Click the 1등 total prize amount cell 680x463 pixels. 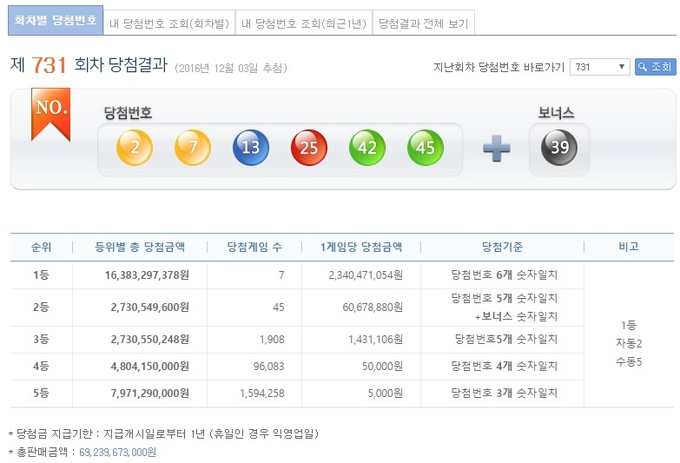click(x=146, y=274)
